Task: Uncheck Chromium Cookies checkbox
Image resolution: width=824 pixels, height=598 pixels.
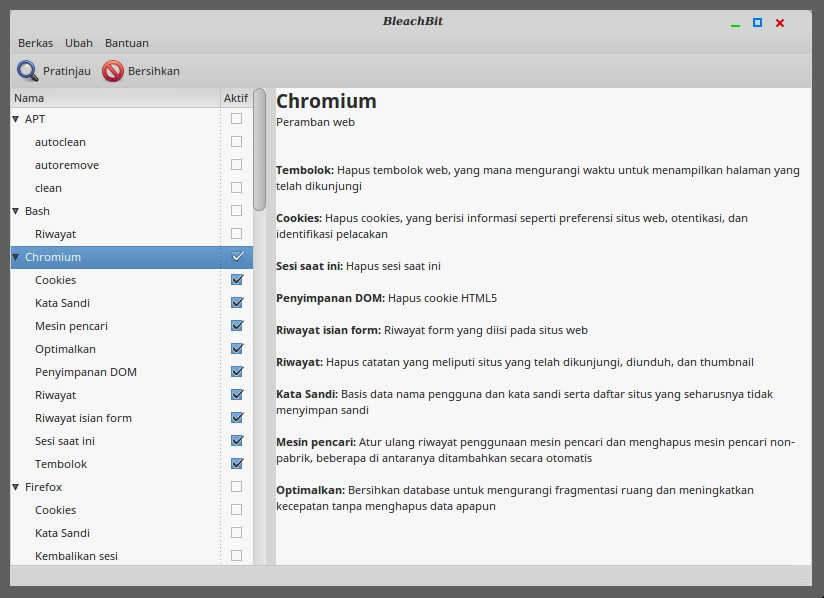Action: click(x=238, y=280)
